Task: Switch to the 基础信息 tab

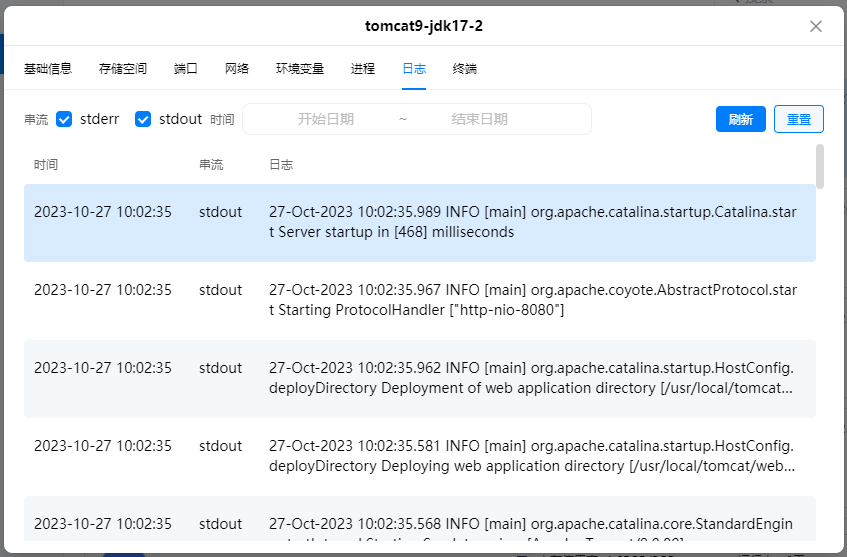Action: tap(48, 69)
